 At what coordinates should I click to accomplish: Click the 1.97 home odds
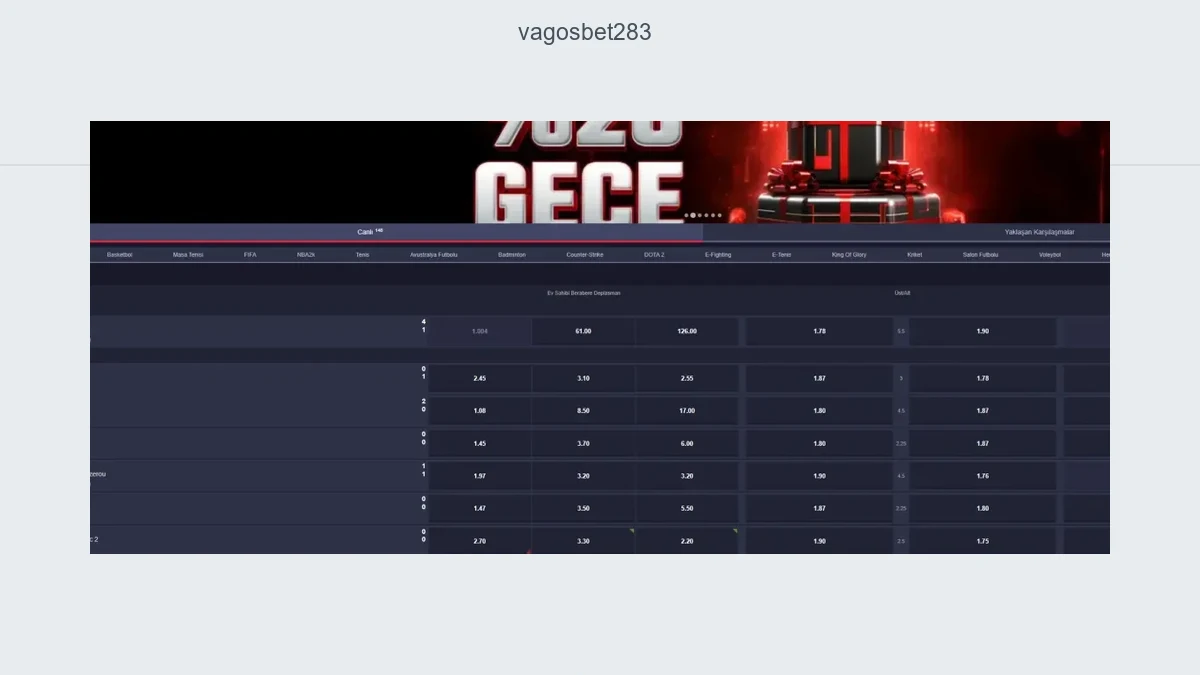(480, 476)
